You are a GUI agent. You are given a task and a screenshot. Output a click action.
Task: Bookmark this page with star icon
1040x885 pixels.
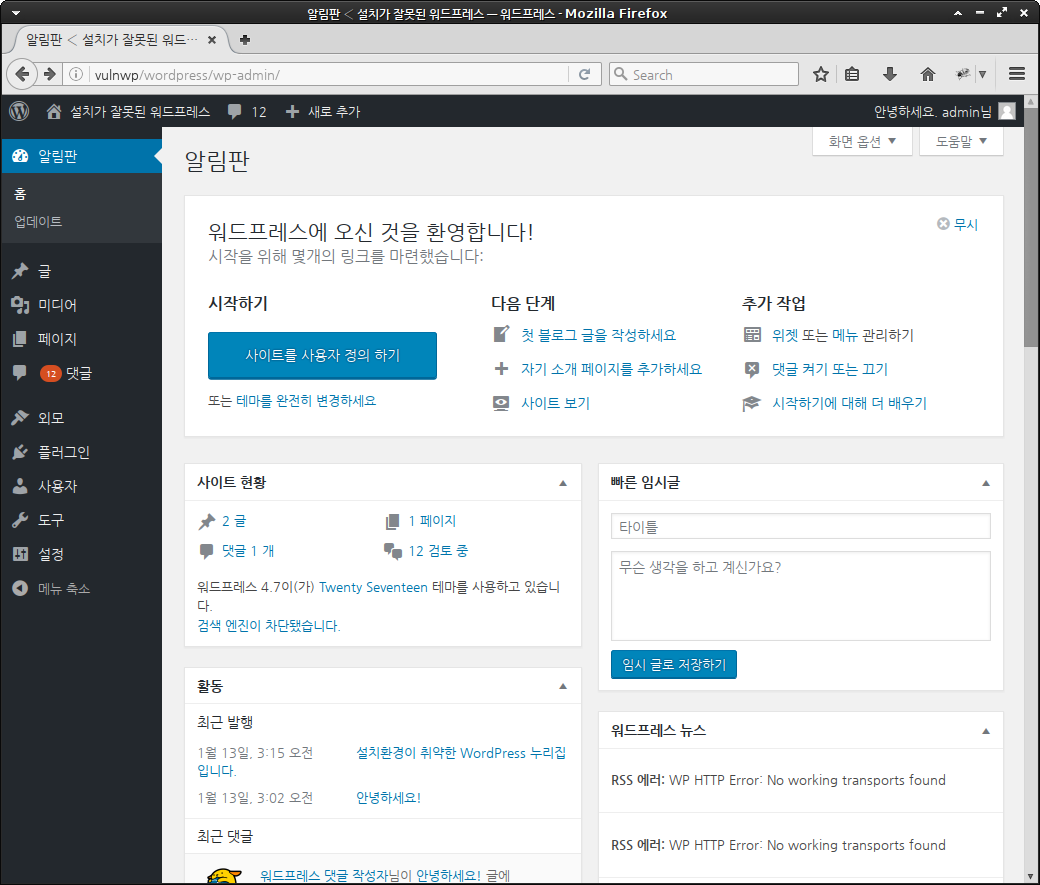pos(821,74)
